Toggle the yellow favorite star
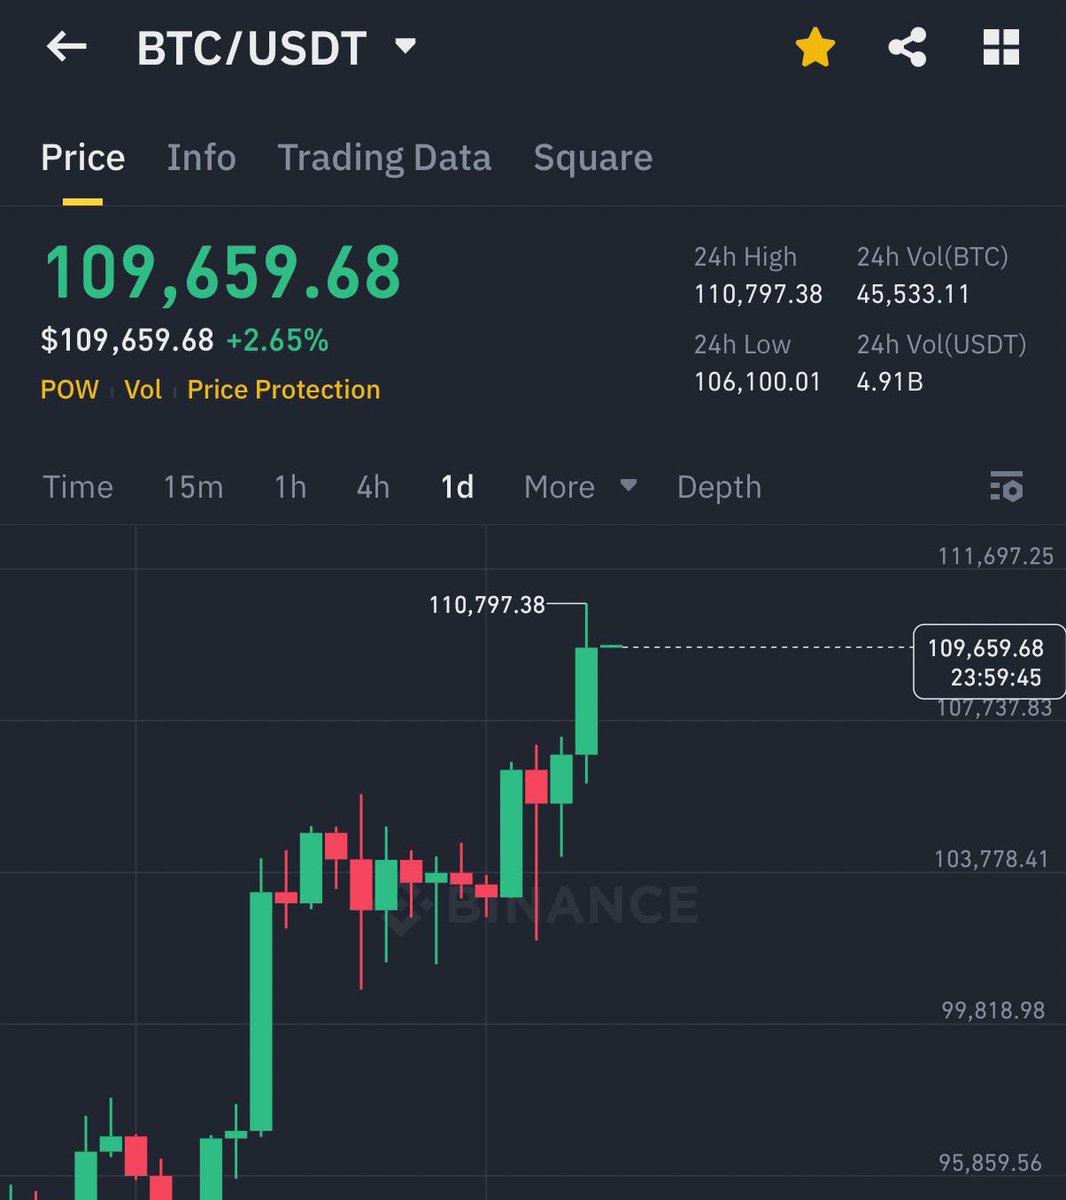 [x=815, y=47]
